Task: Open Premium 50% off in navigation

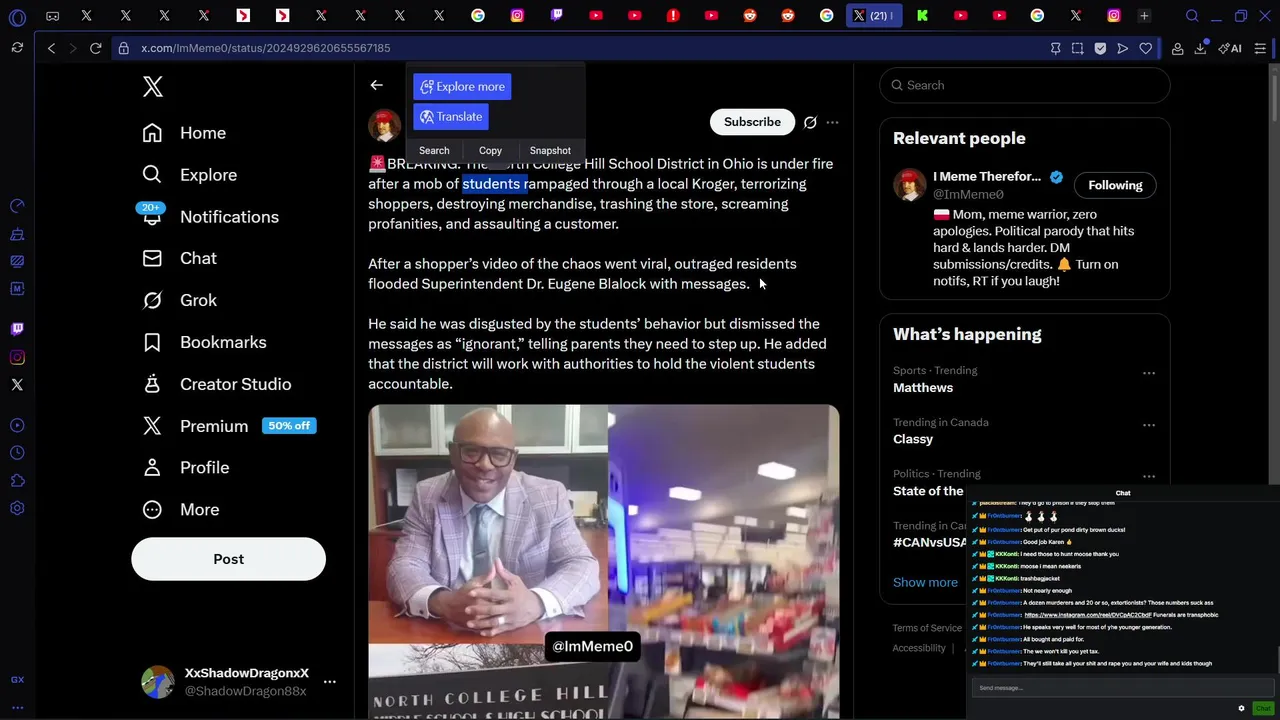Action: pyautogui.click(x=229, y=426)
